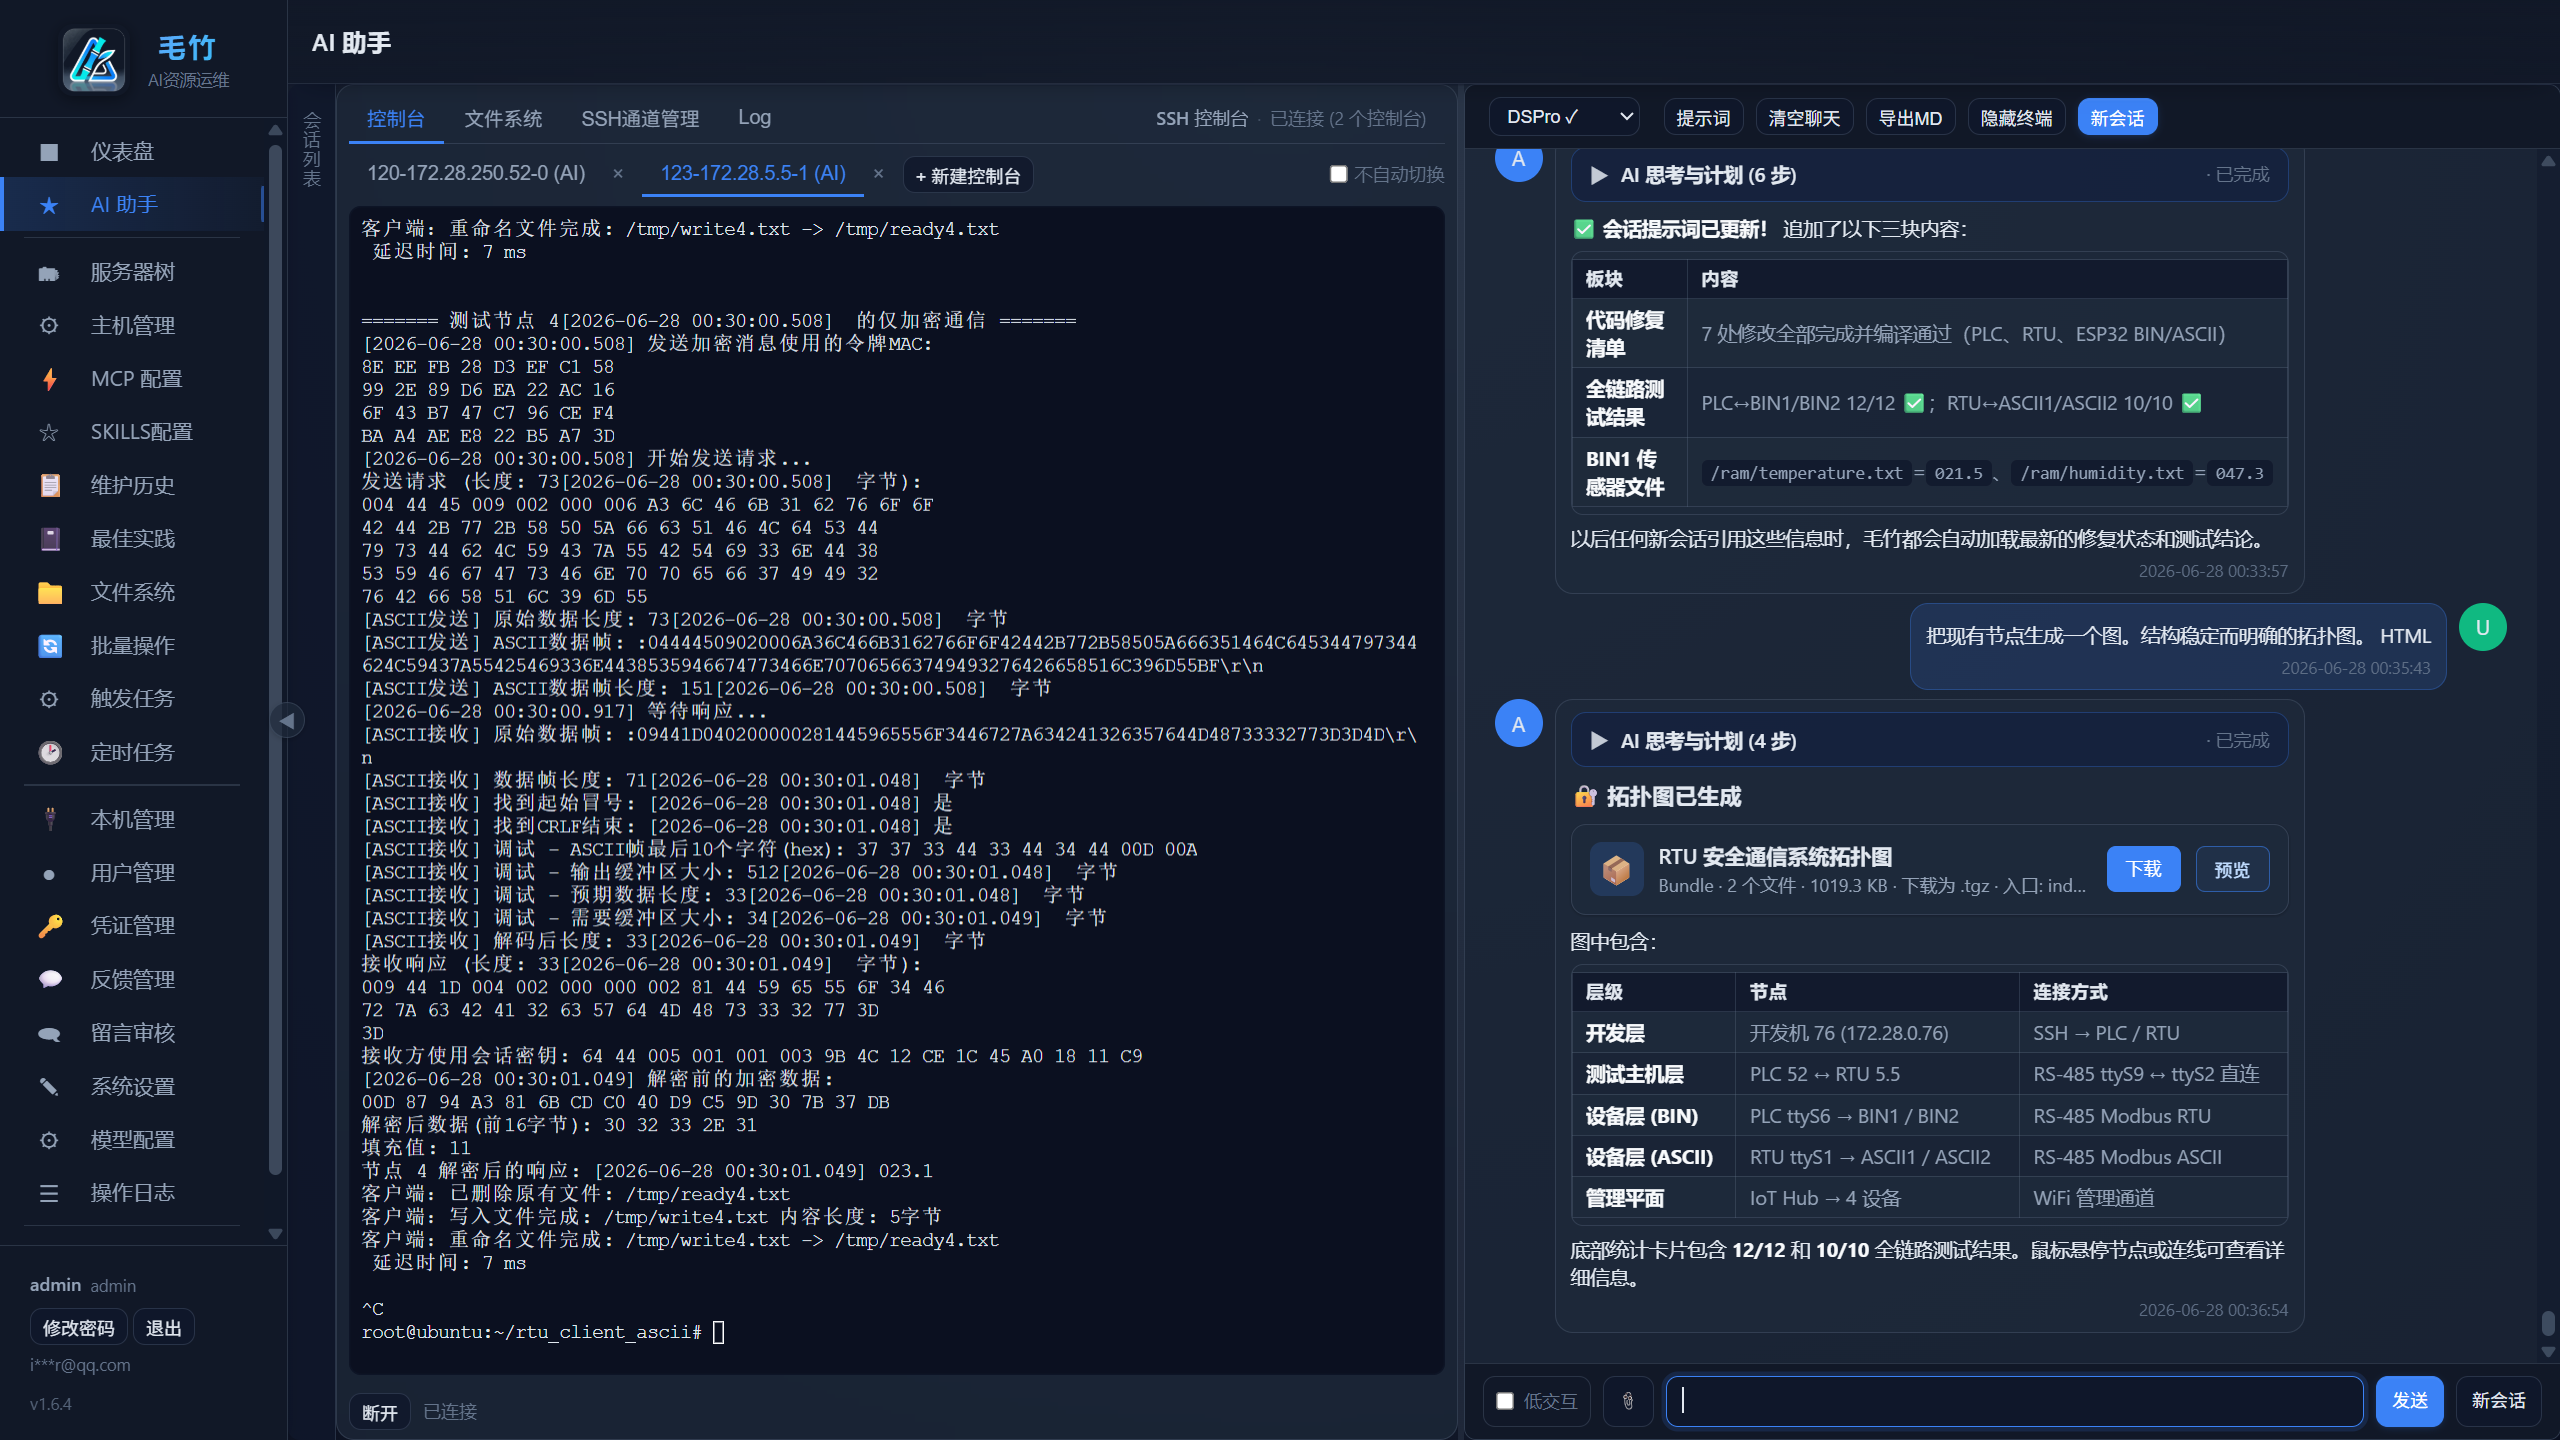Open 维护历史 clipboard icon

[49, 486]
